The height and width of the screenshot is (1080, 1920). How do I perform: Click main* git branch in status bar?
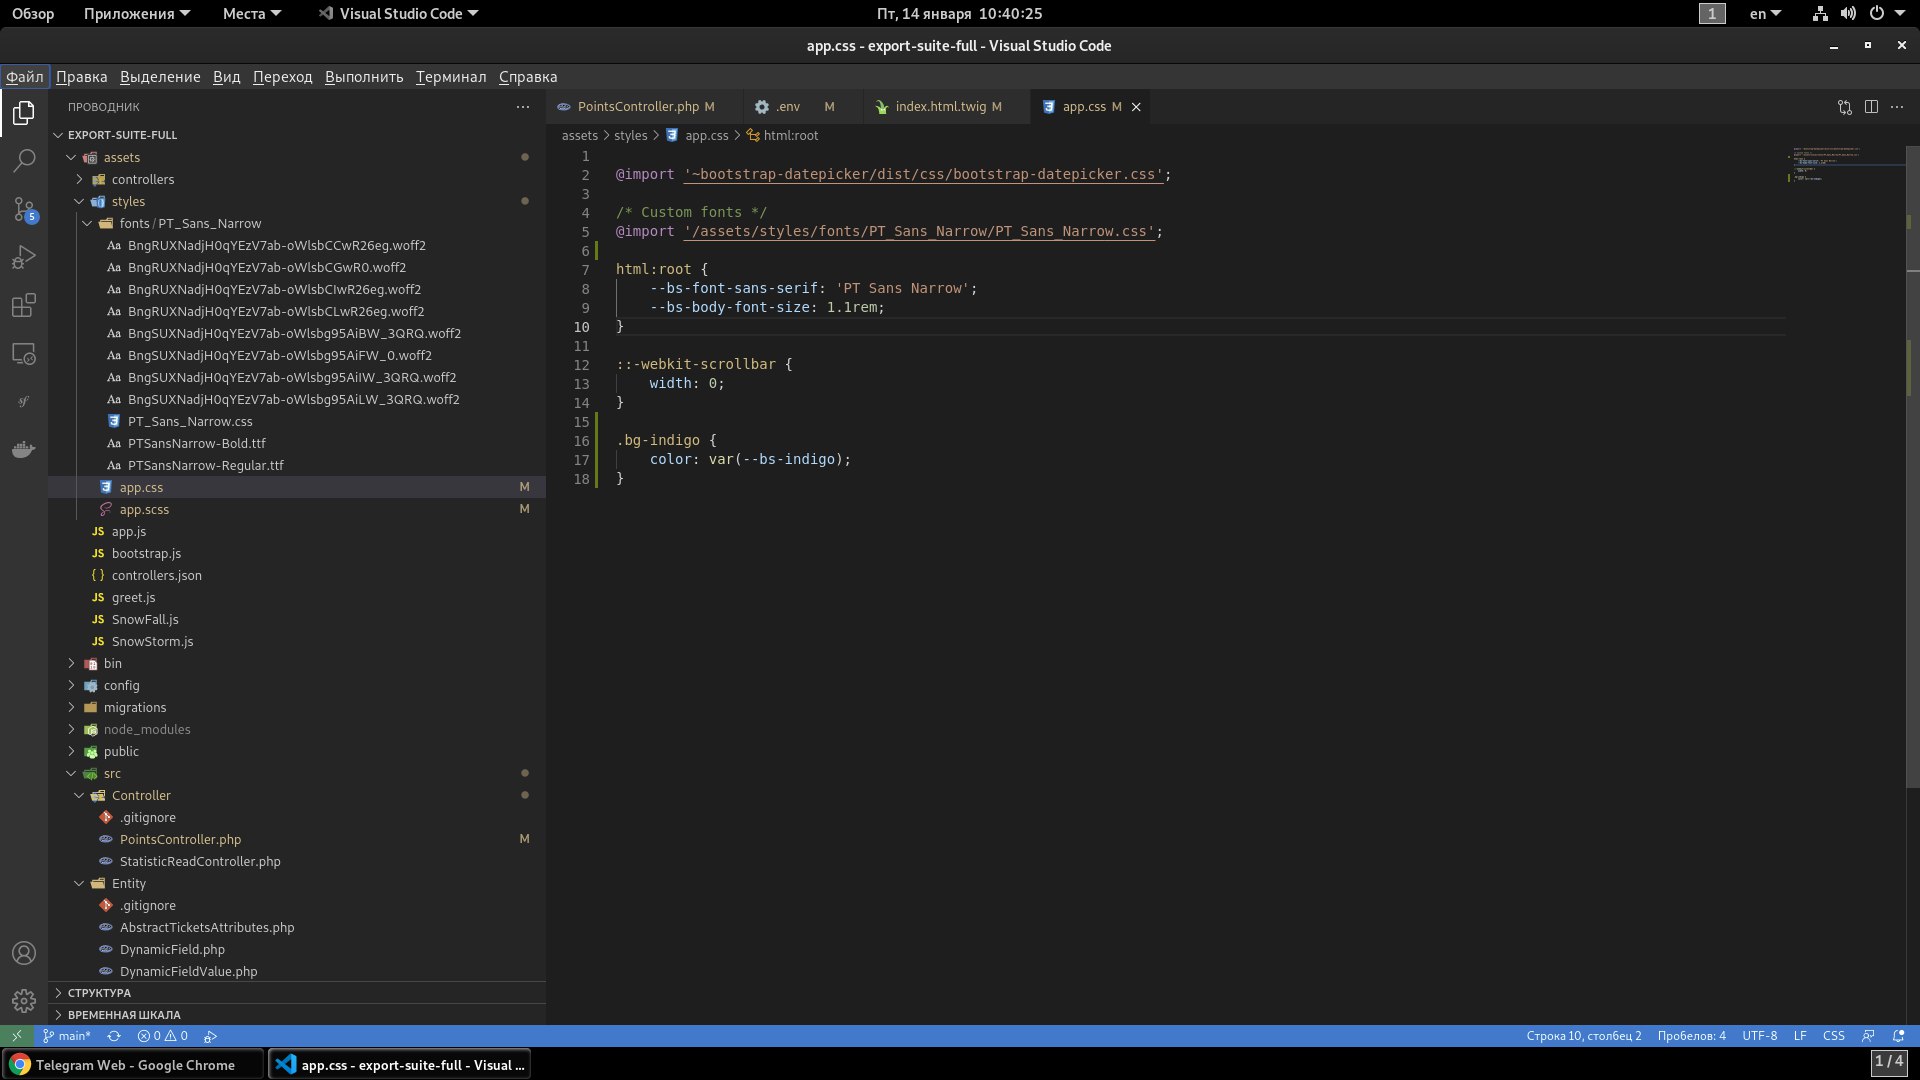[x=67, y=1036]
